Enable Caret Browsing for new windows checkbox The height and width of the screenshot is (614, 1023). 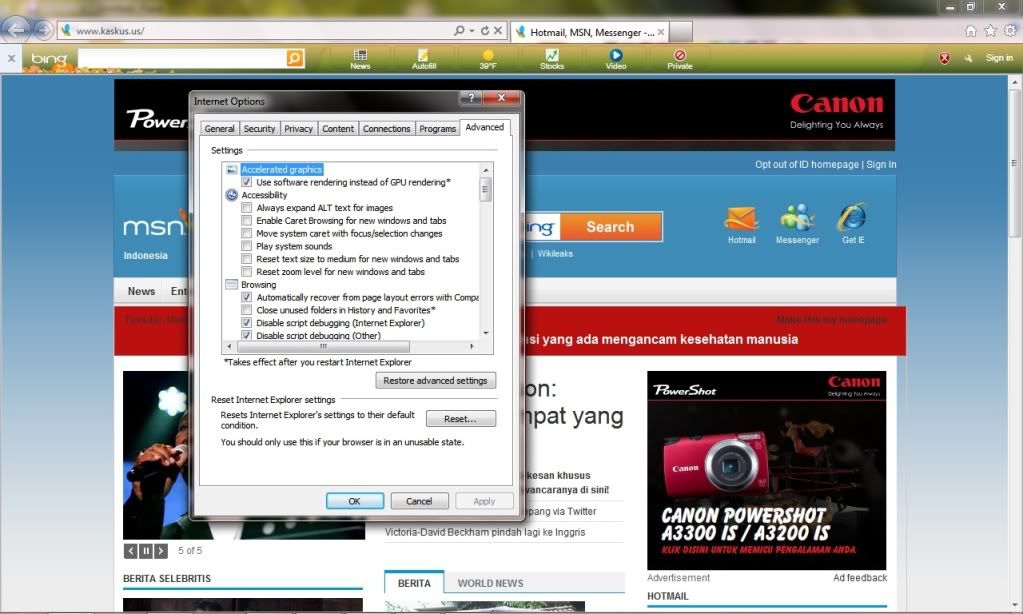point(247,221)
